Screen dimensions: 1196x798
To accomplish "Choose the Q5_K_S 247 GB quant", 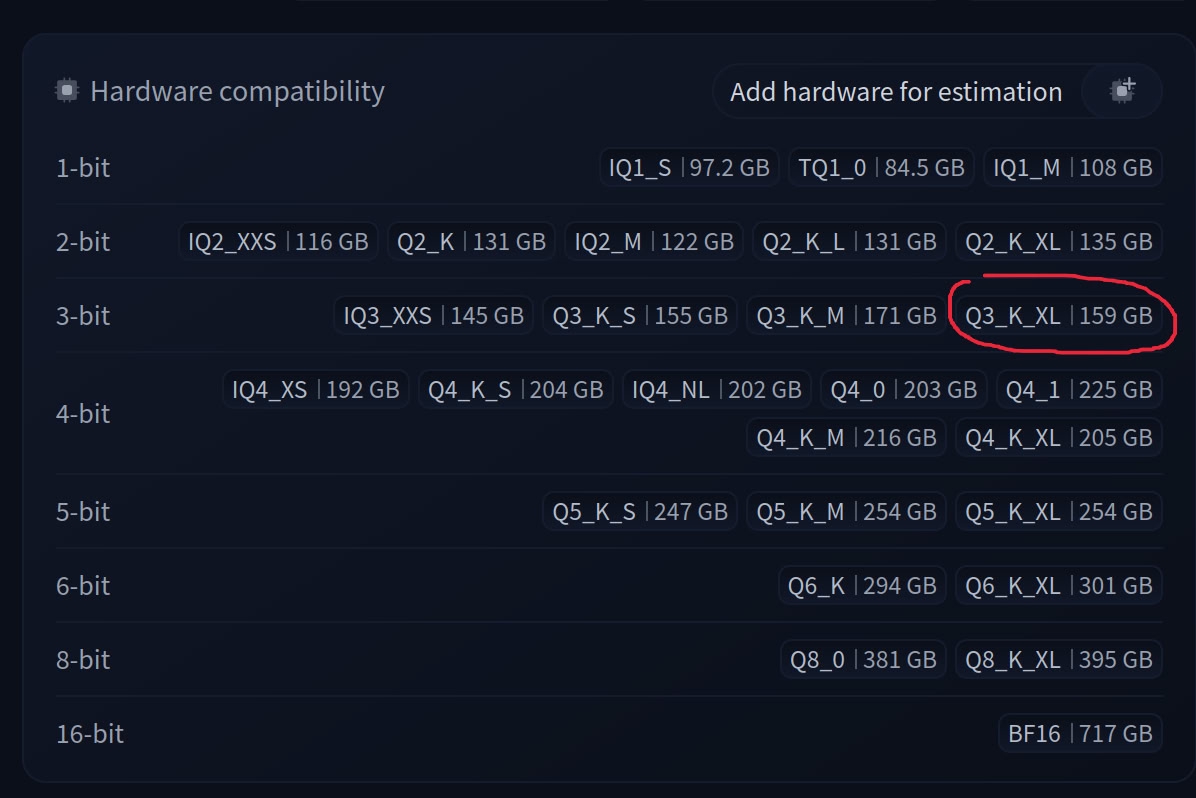I will click(640, 511).
